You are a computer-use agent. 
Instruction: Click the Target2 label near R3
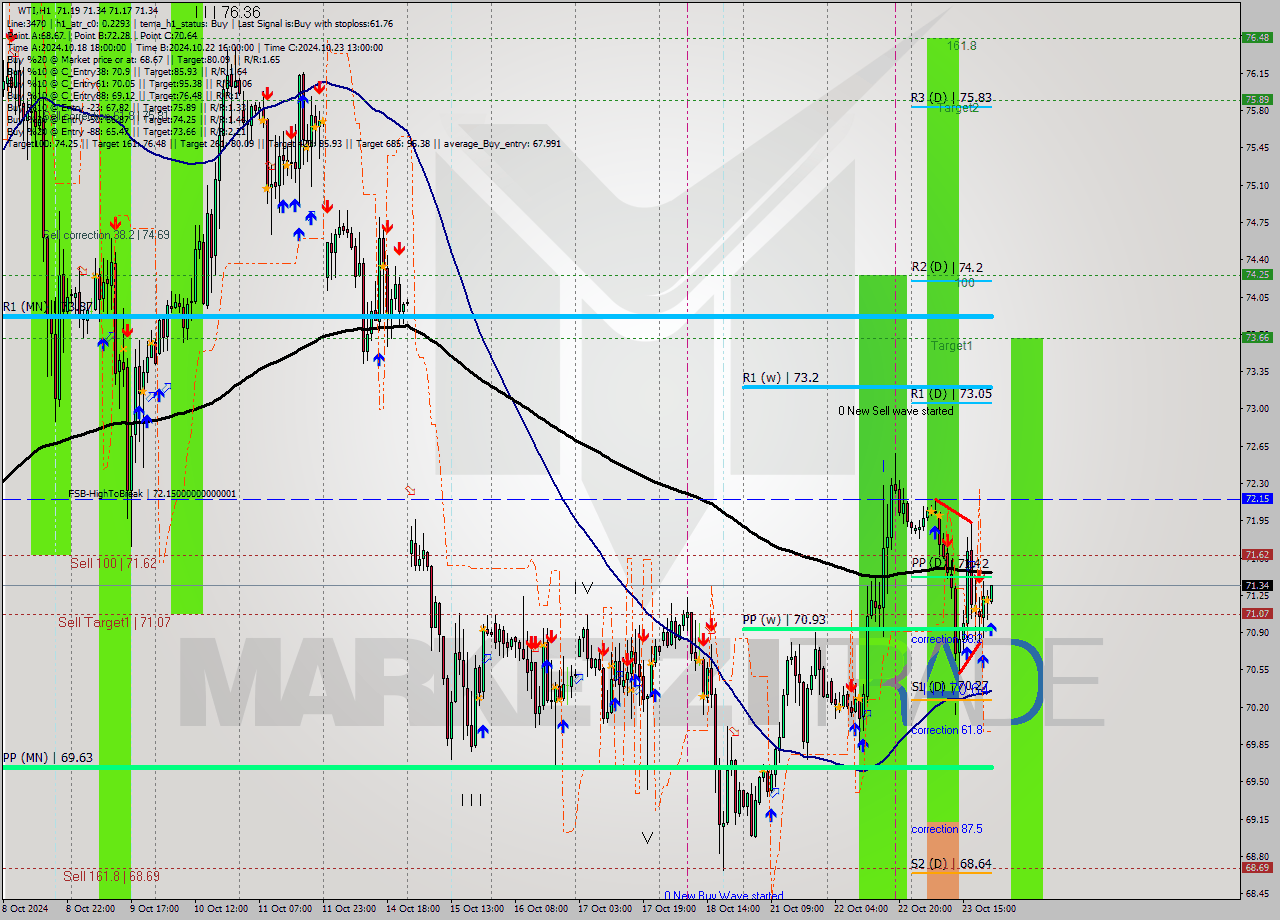(x=958, y=108)
